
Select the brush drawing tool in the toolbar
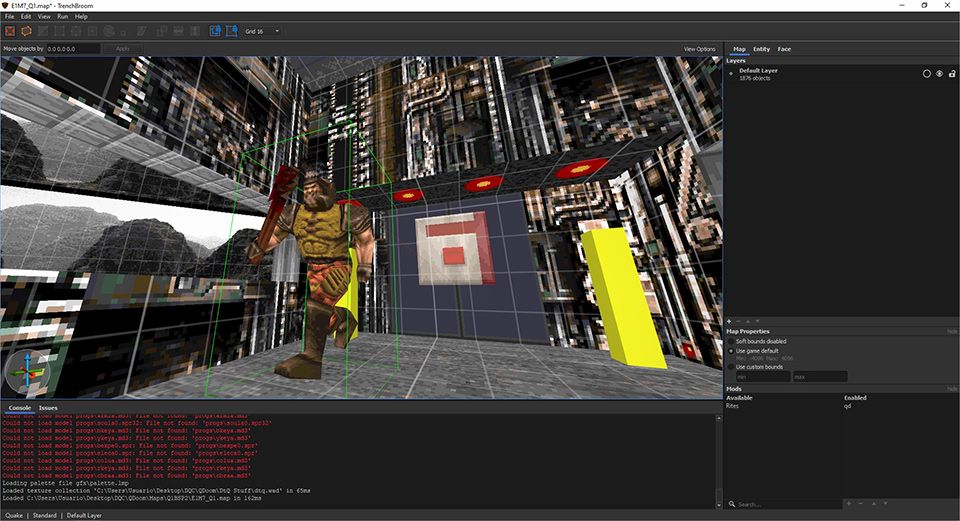(27, 31)
